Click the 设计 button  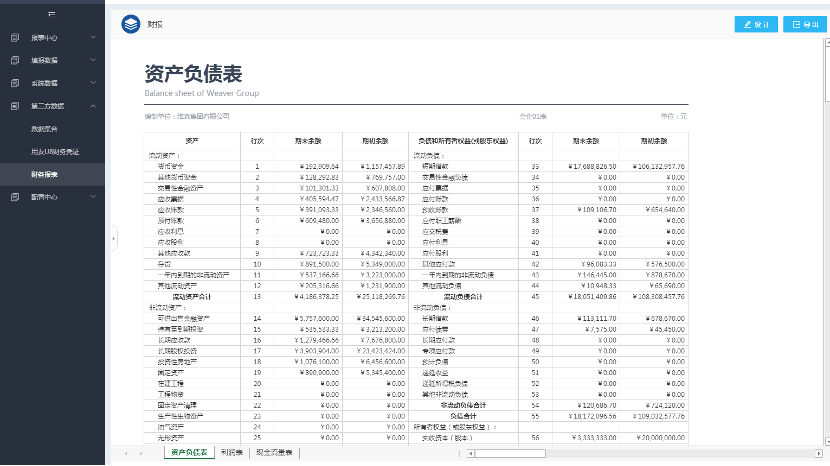point(756,24)
